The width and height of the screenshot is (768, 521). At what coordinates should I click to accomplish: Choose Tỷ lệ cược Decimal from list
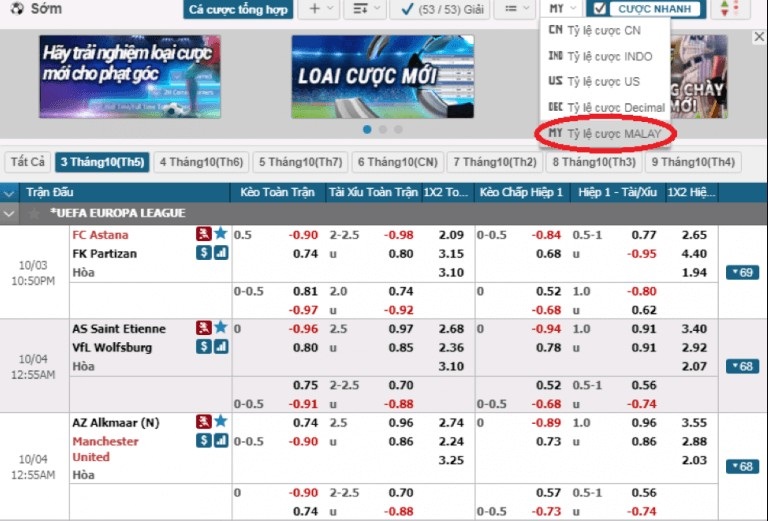[x=605, y=107]
